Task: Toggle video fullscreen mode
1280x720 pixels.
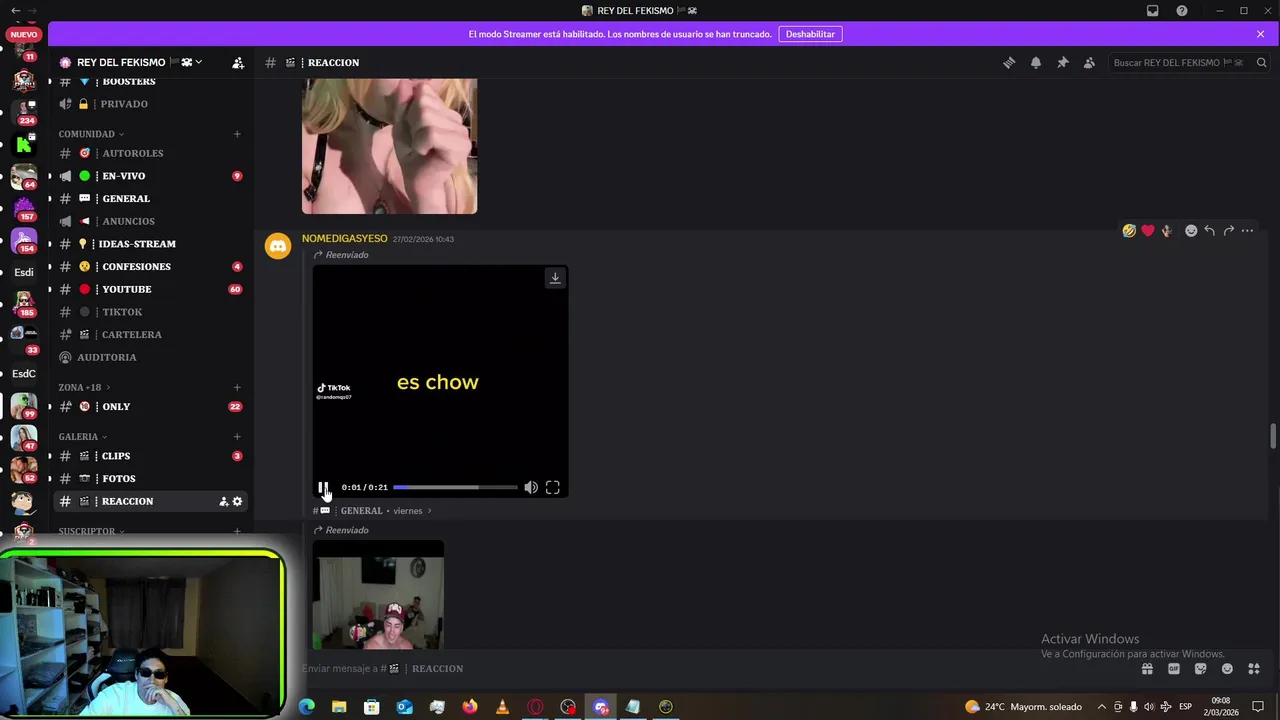Action: [553, 488]
